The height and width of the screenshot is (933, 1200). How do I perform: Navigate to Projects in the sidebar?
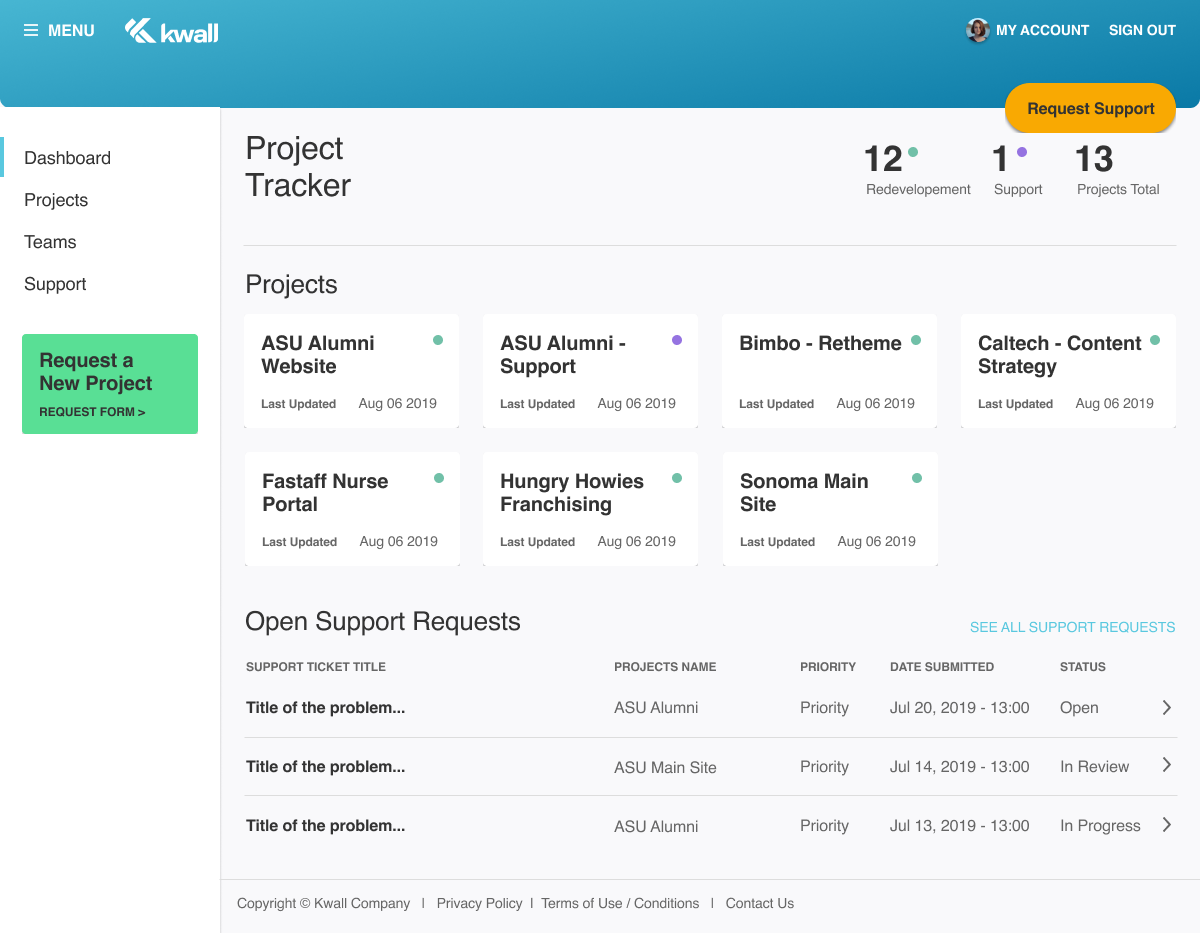[56, 200]
